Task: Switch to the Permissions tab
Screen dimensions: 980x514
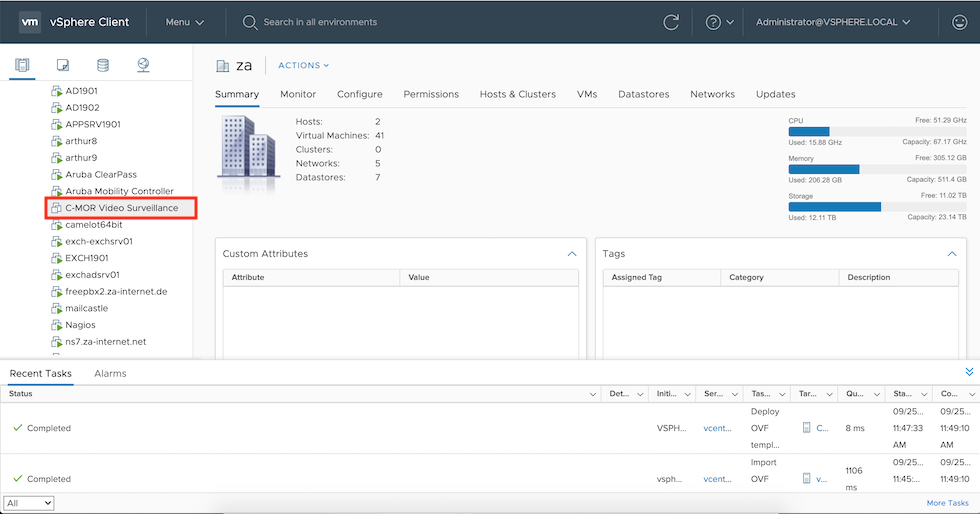Action: click(431, 94)
